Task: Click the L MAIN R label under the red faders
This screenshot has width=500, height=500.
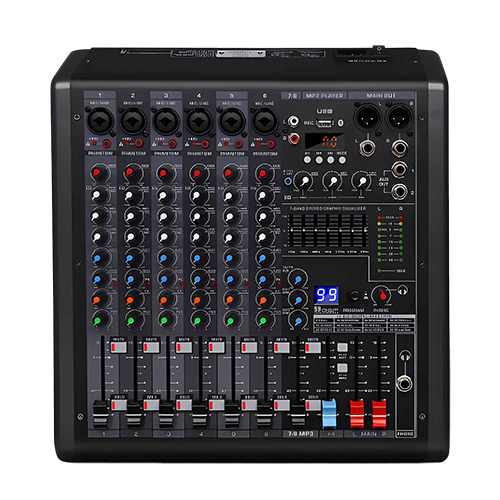Action: pyautogui.click(x=369, y=434)
